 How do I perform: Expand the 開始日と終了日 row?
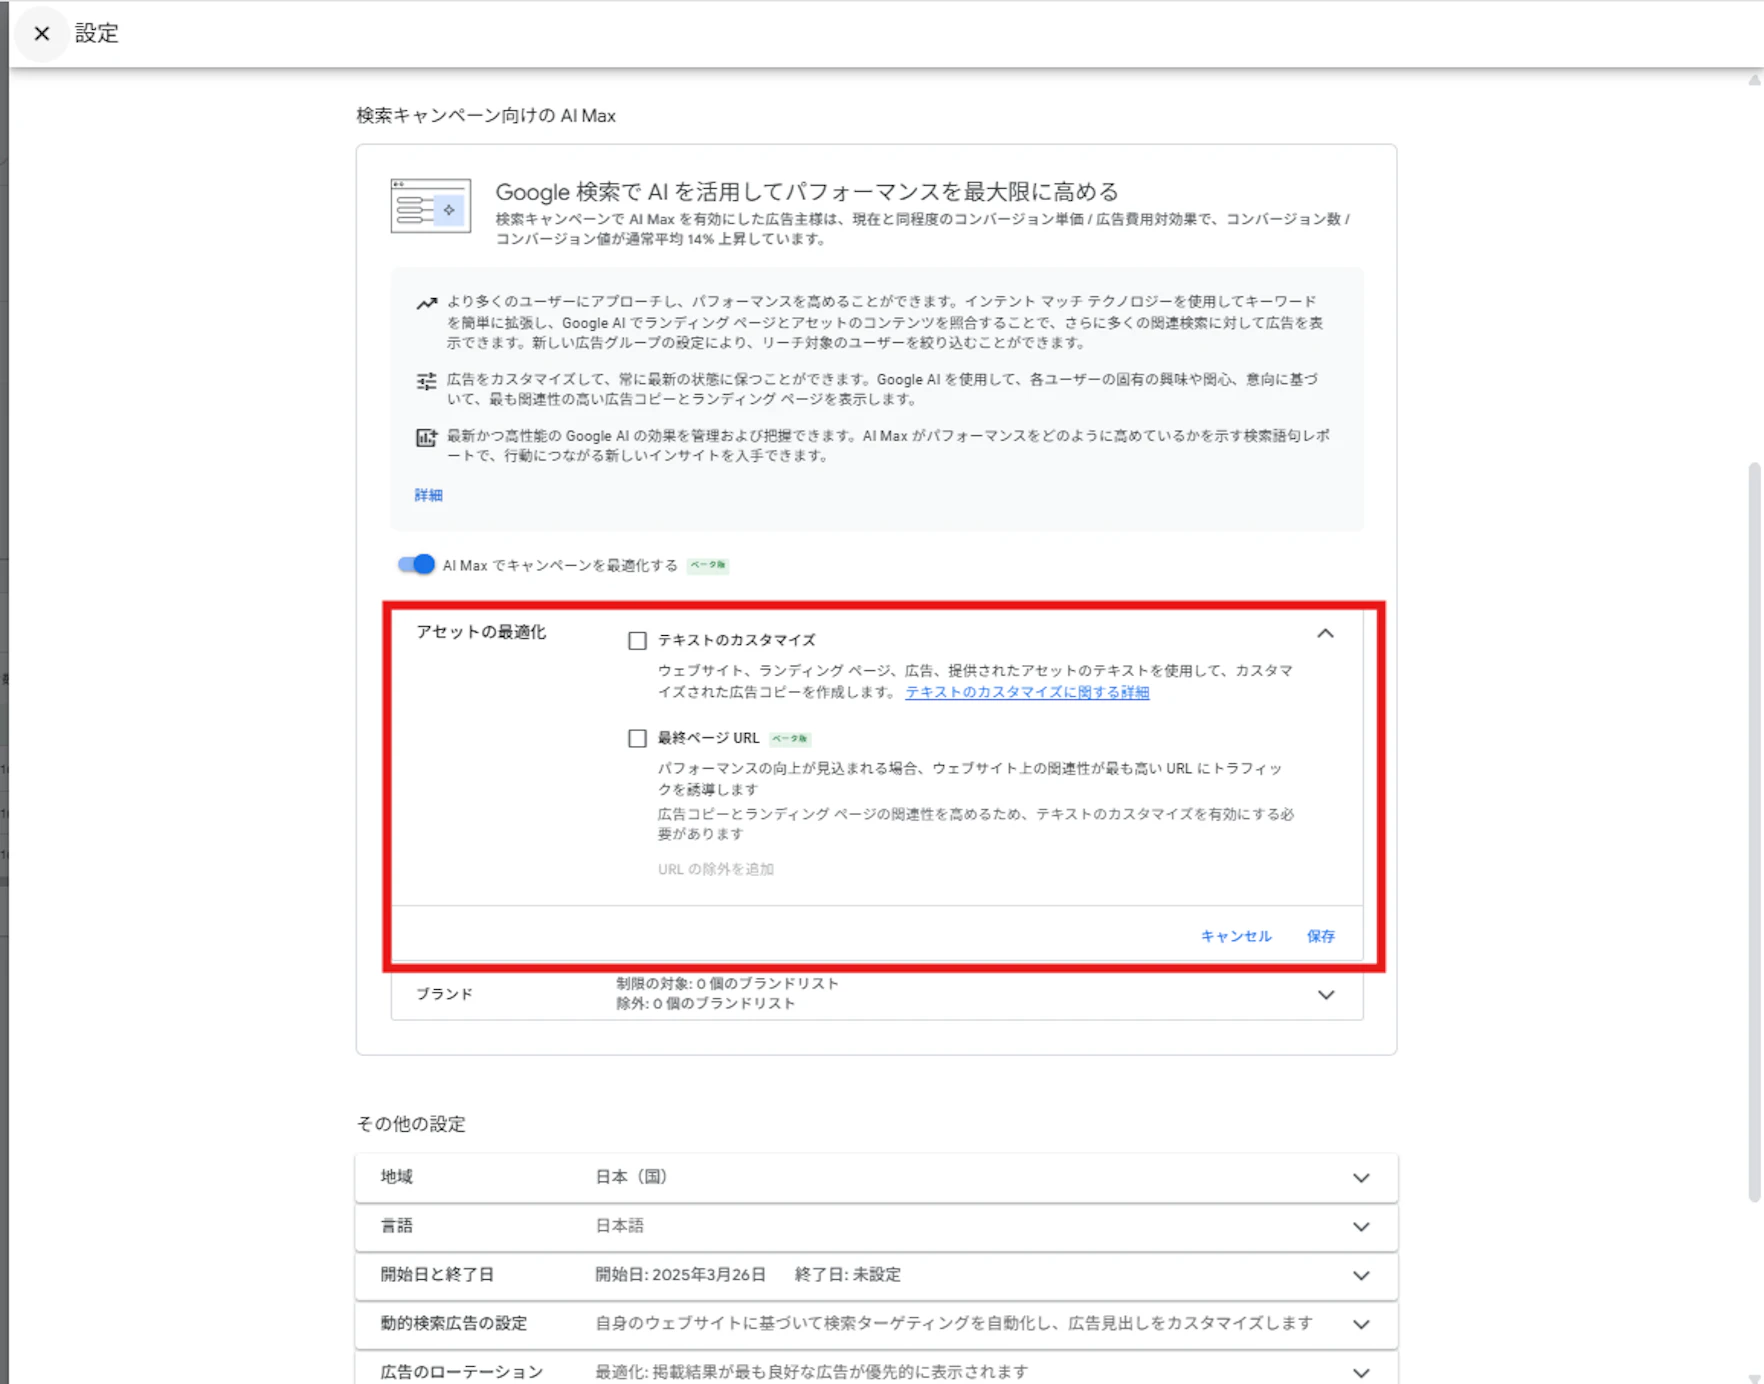(x=876, y=1275)
